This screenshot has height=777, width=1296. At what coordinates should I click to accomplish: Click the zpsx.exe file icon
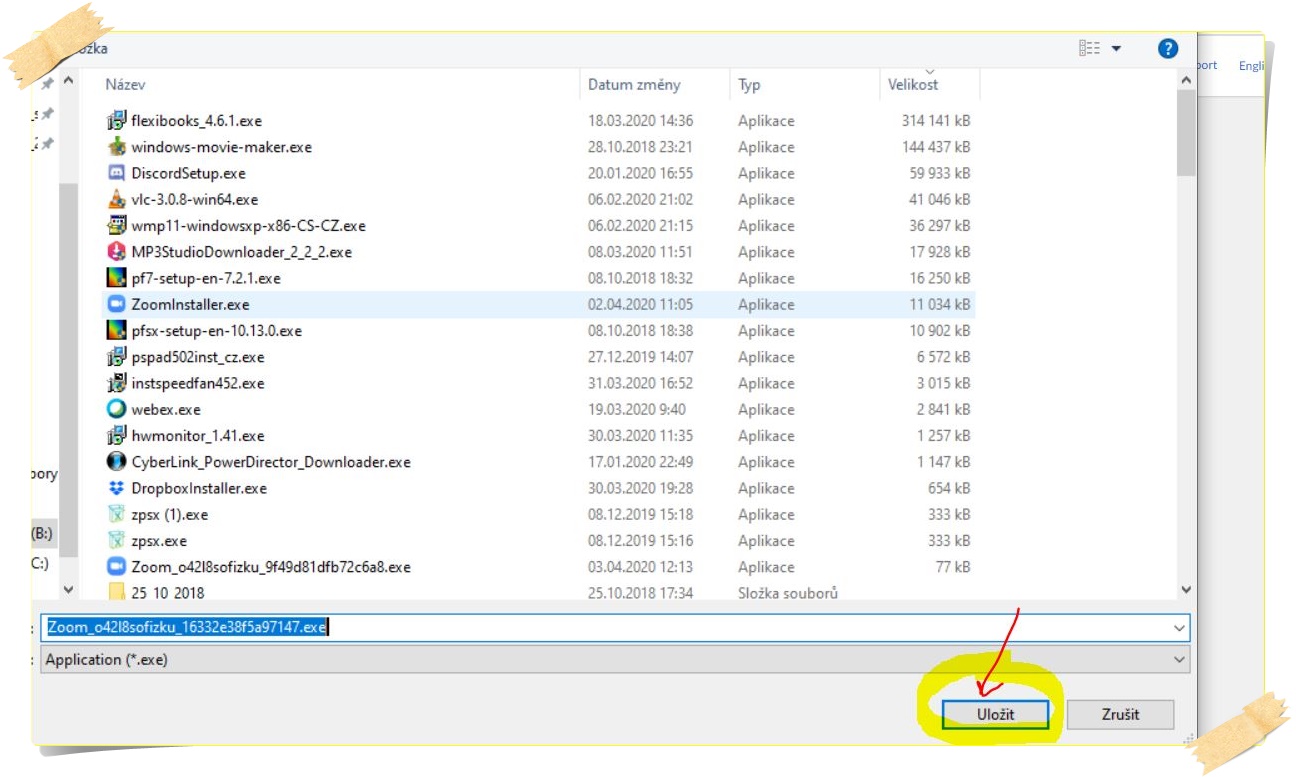[116, 541]
